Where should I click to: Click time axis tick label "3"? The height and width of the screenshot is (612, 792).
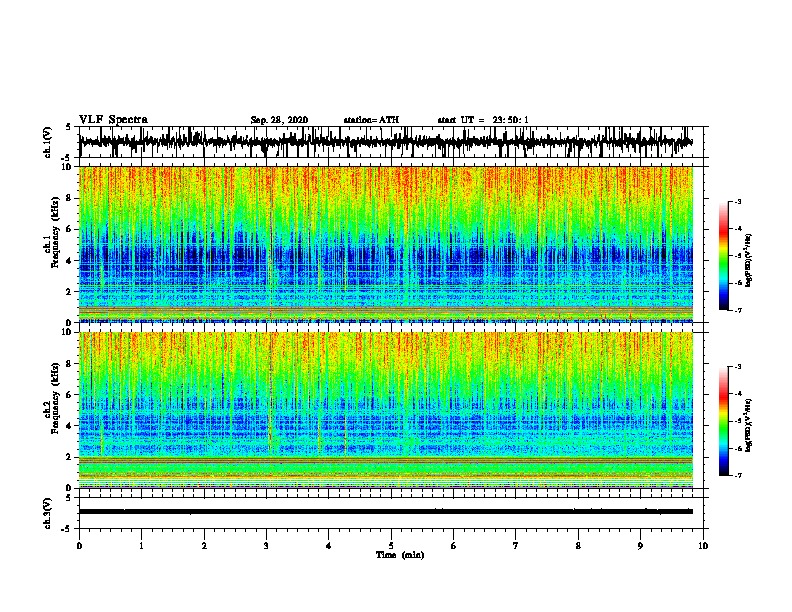tap(266, 546)
